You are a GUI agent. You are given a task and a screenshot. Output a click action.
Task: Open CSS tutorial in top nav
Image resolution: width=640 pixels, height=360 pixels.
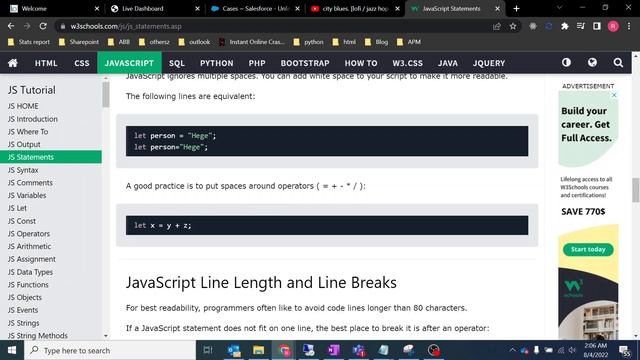click(82, 63)
